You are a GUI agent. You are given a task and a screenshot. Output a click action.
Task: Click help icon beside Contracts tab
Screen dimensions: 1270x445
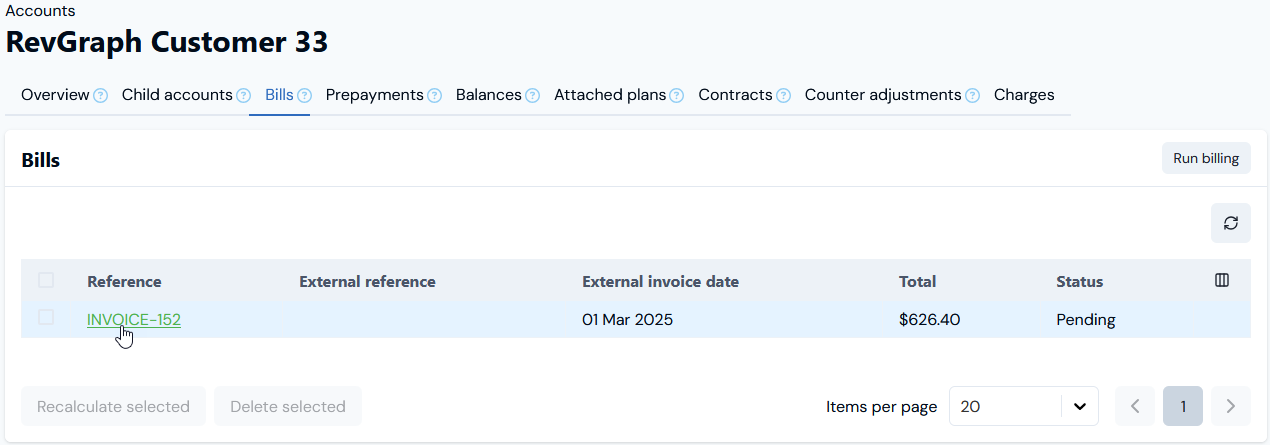[x=783, y=96]
